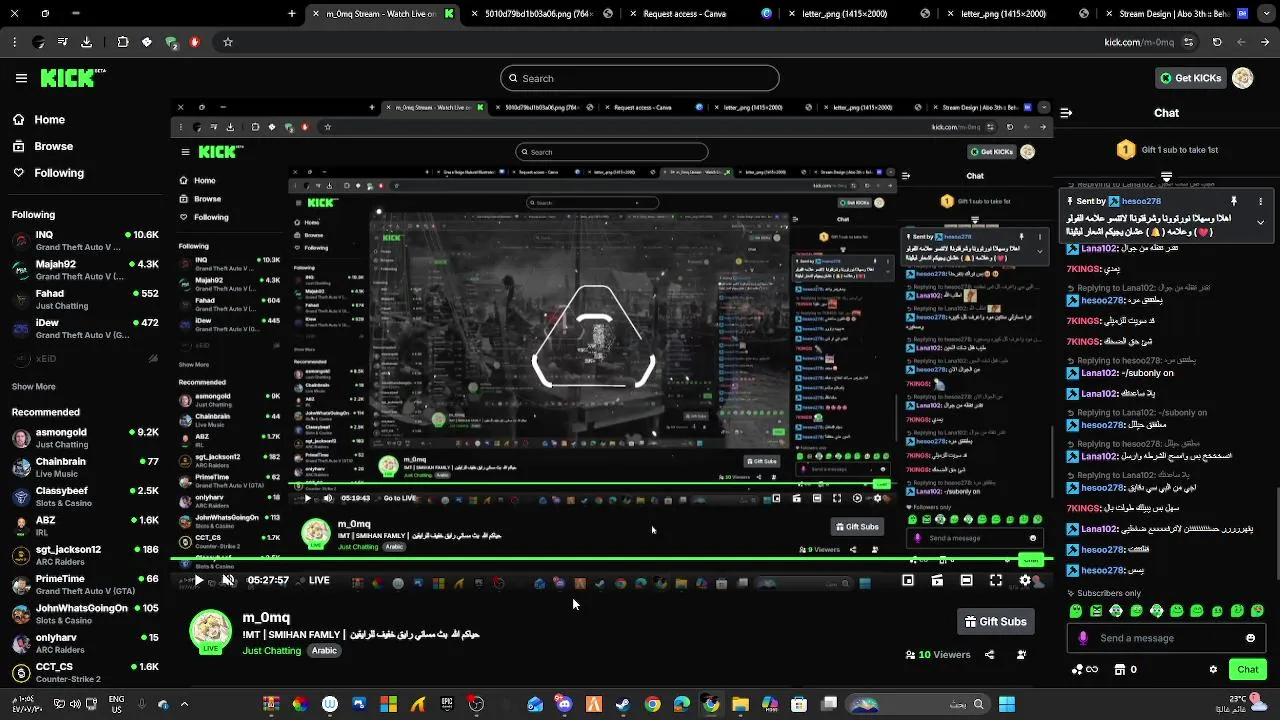Open asmongold recommended channel

point(84,438)
